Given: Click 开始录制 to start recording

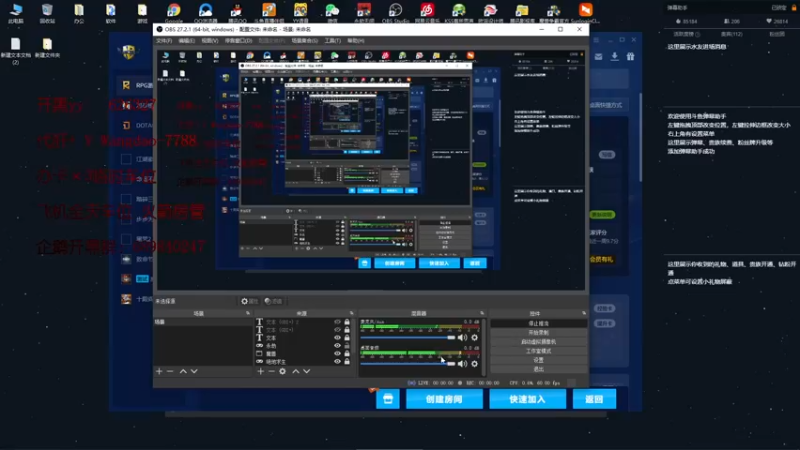Looking at the screenshot, I should click(x=538, y=333).
